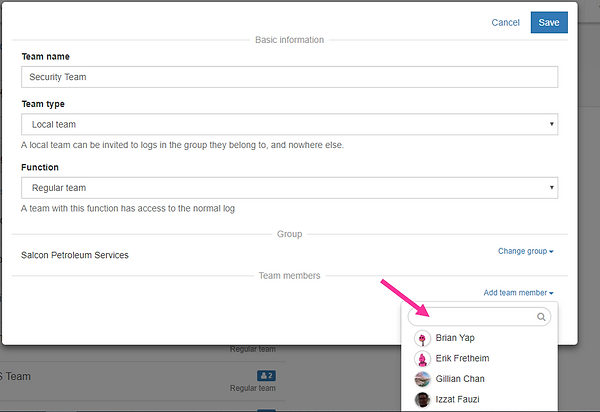The image size is (600, 412).
Task: Click the Team members section heading
Action: 289,276
